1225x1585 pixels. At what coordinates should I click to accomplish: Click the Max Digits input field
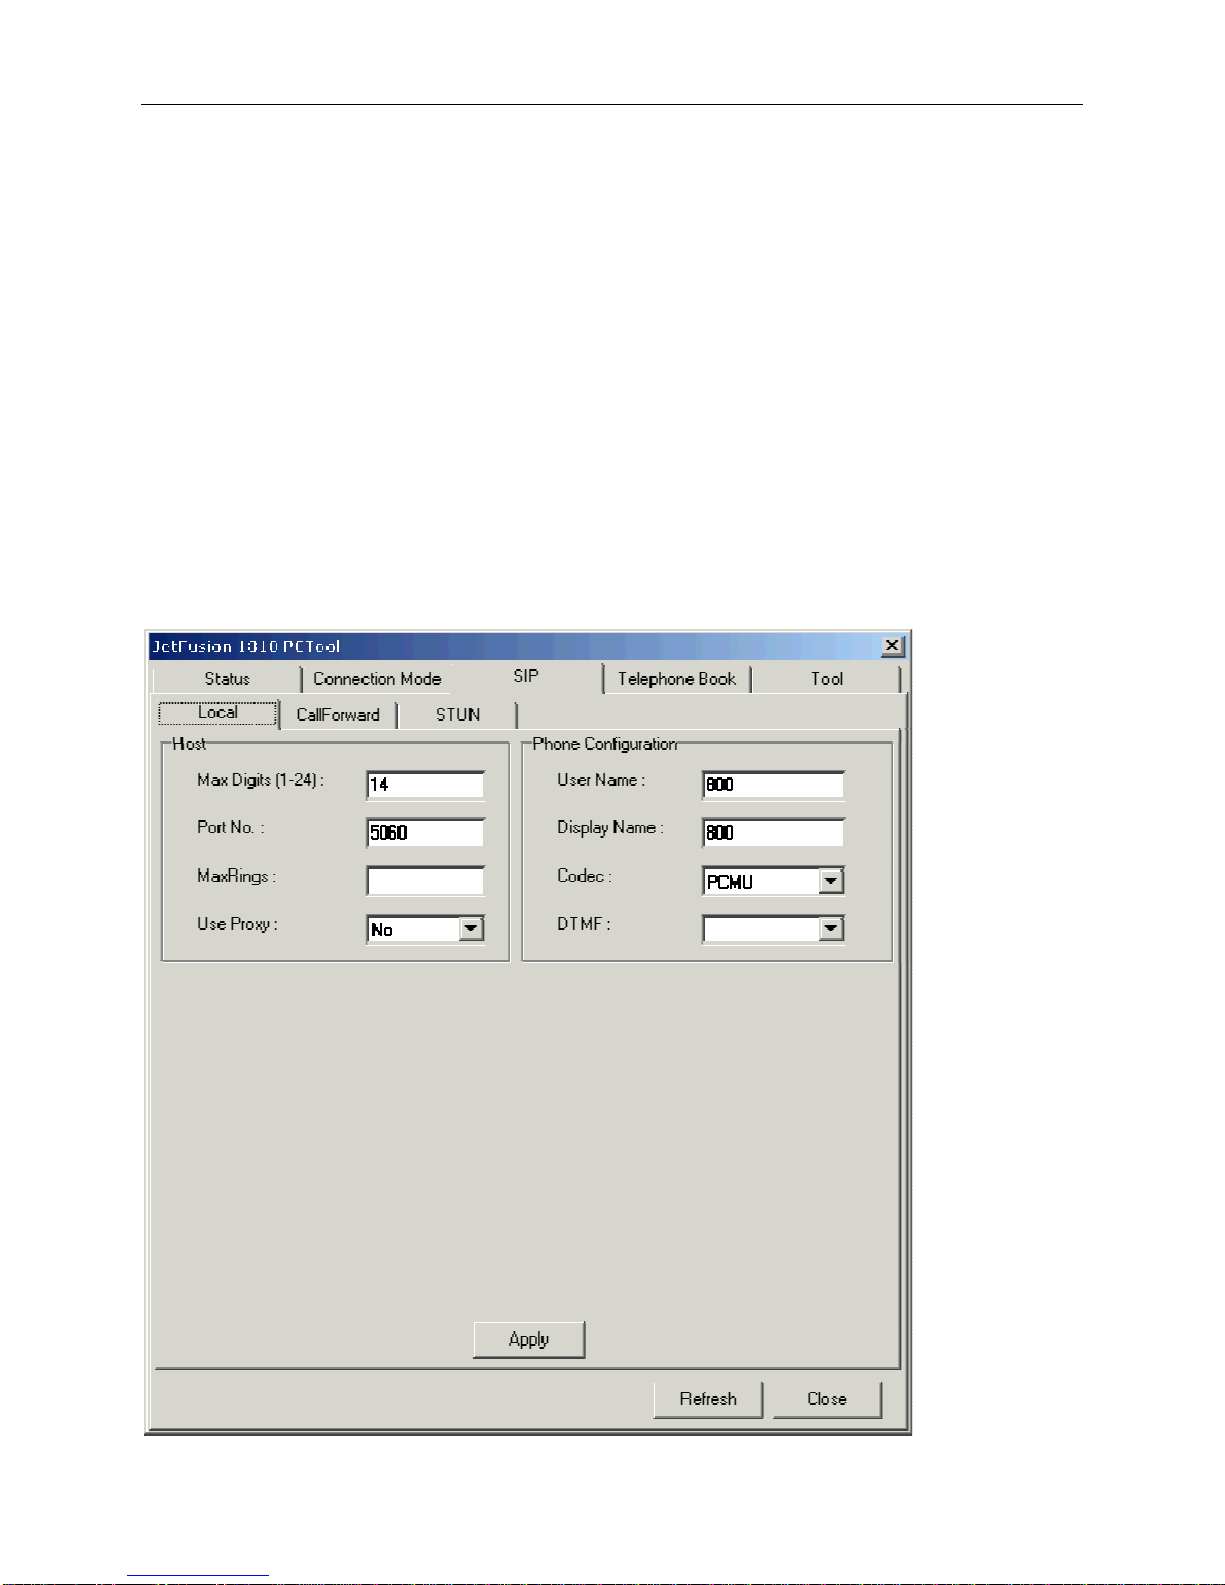click(x=426, y=785)
